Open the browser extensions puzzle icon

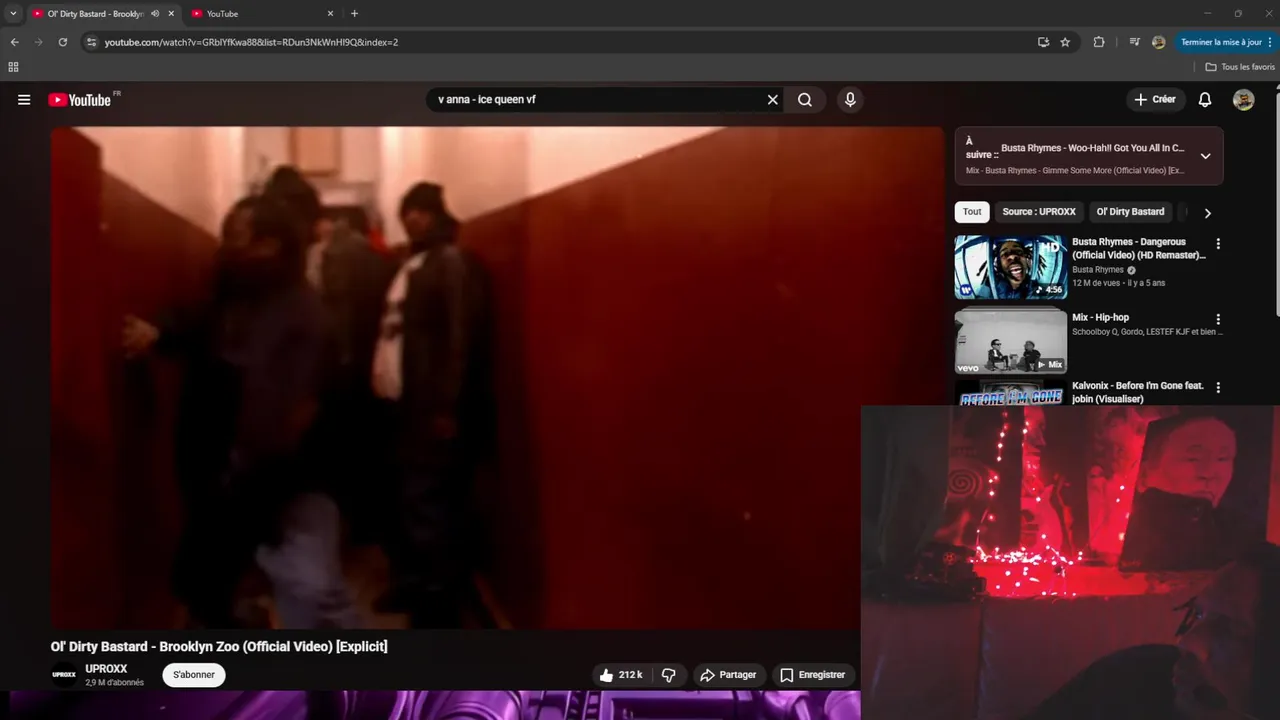[1099, 42]
